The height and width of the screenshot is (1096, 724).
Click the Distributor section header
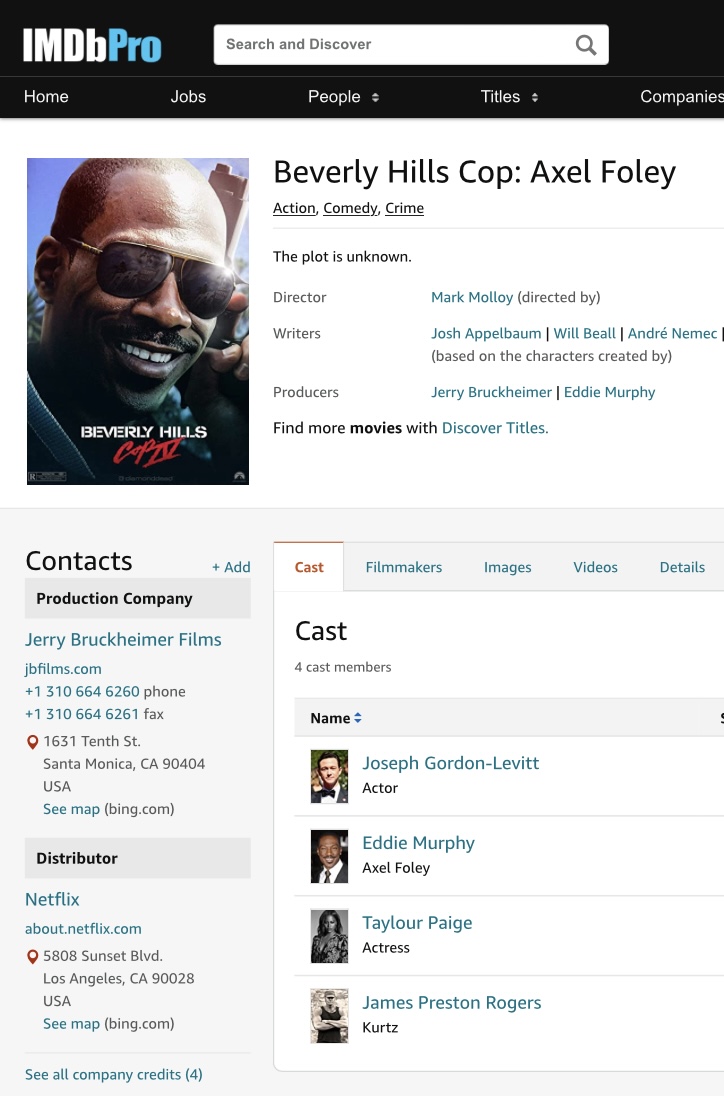coord(138,858)
